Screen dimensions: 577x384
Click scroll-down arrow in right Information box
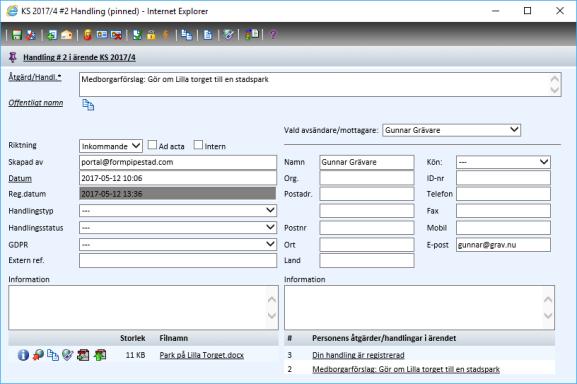pyautogui.click(x=548, y=316)
